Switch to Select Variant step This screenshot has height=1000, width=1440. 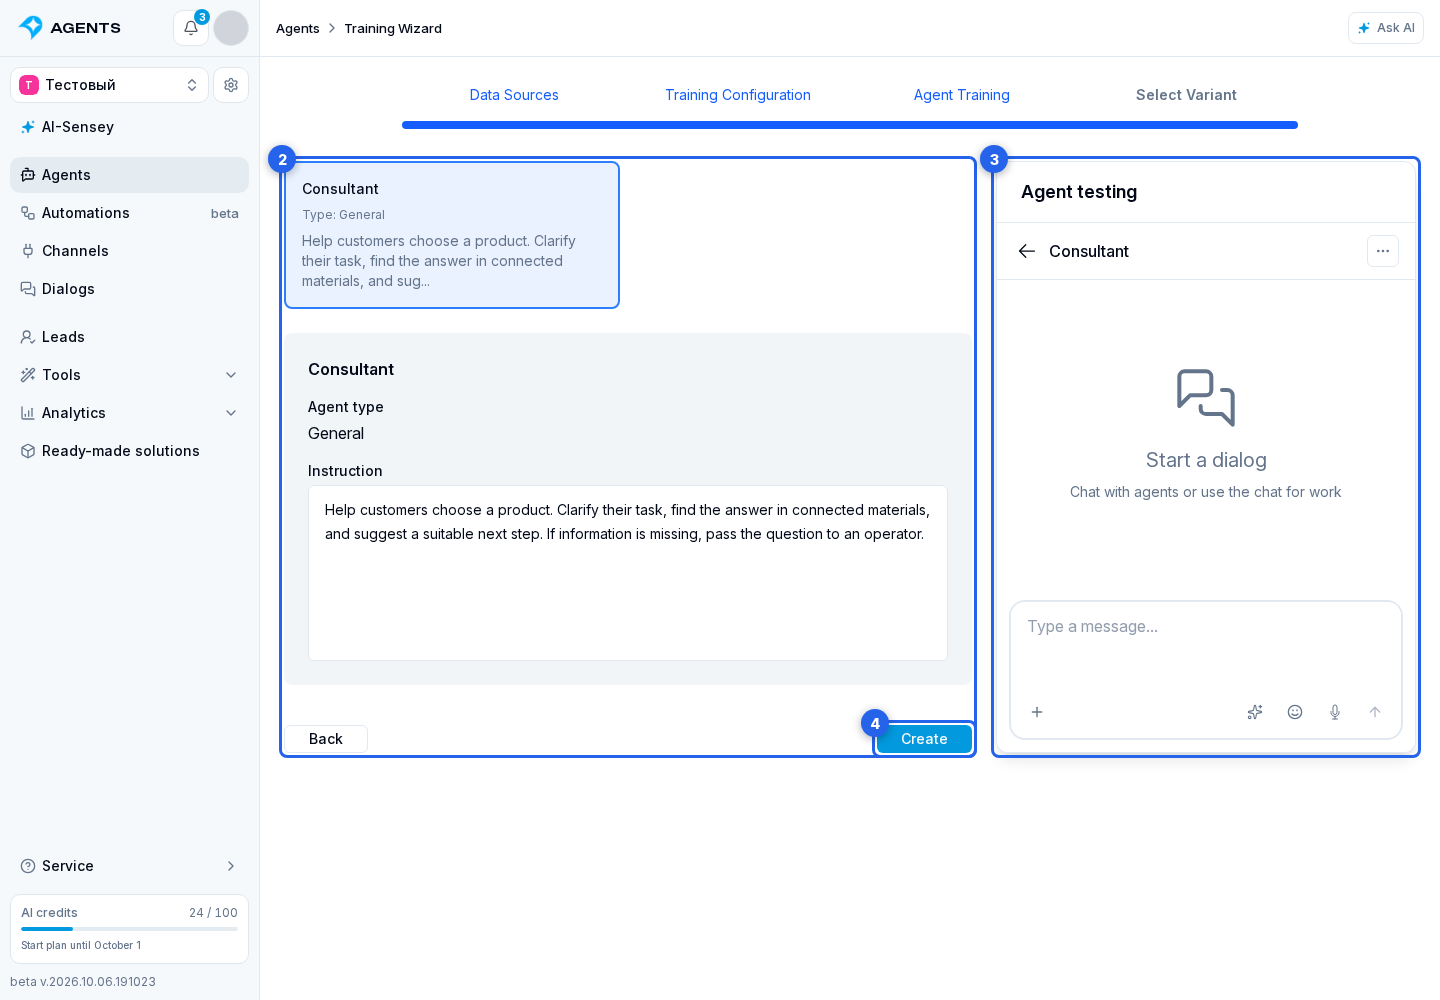1186,95
